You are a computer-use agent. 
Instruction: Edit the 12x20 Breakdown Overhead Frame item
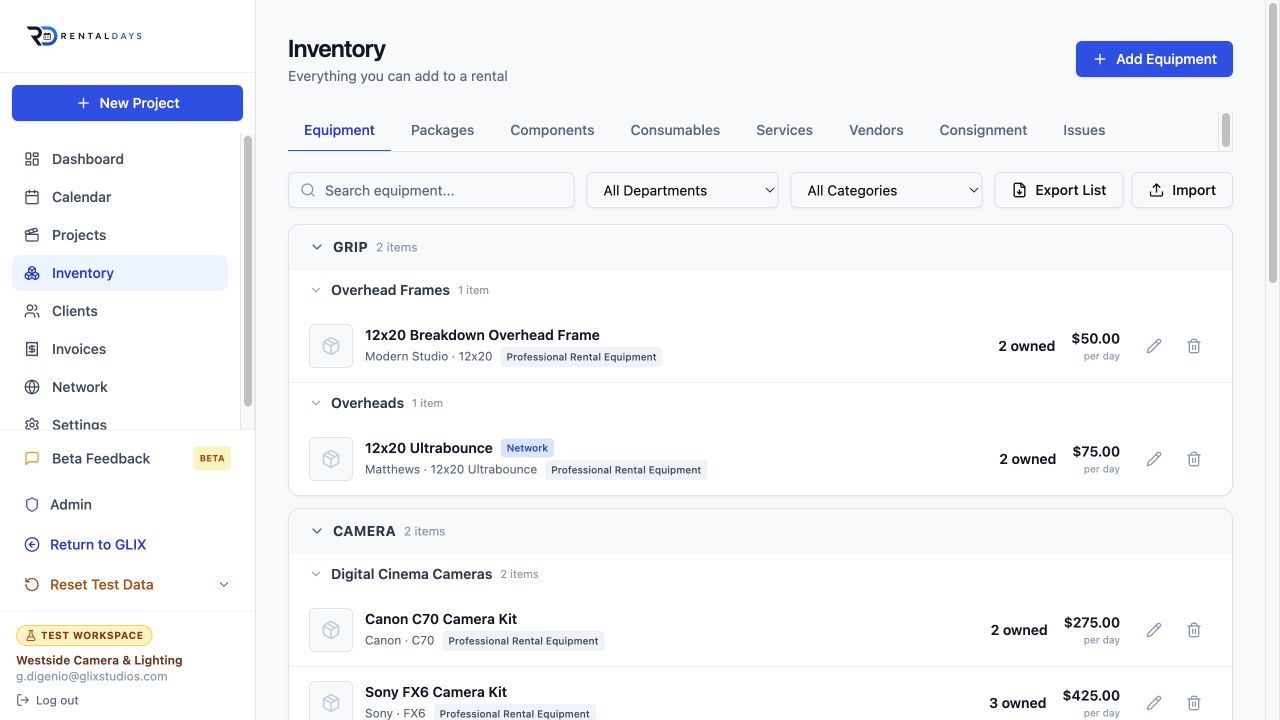coord(1154,346)
